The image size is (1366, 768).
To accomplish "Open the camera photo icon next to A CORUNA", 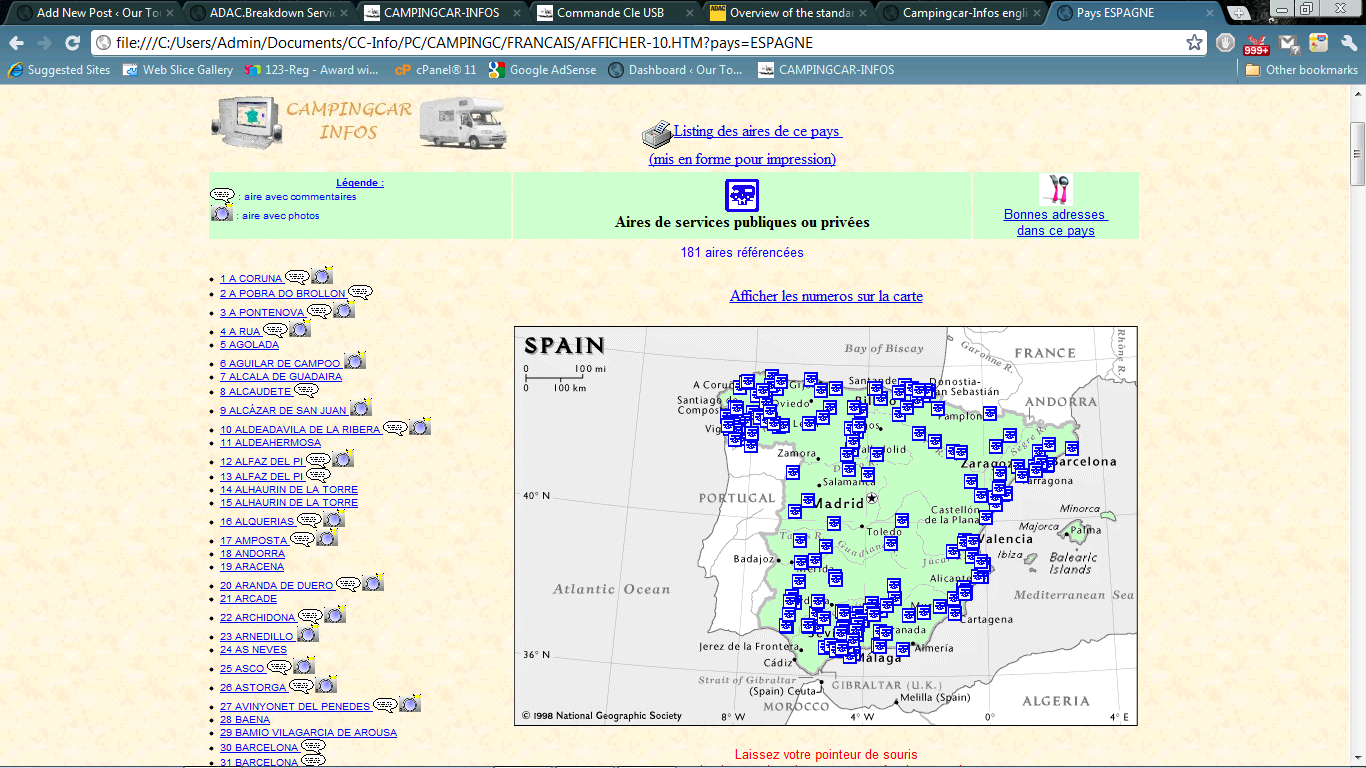I will click(x=322, y=277).
